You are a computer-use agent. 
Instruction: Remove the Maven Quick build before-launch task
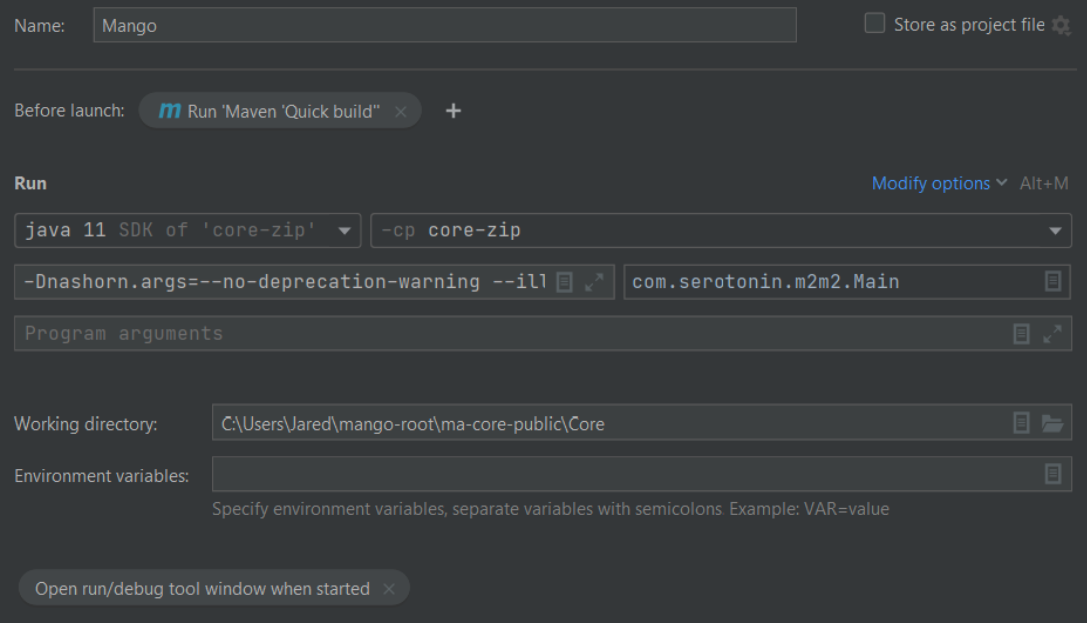coord(401,112)
